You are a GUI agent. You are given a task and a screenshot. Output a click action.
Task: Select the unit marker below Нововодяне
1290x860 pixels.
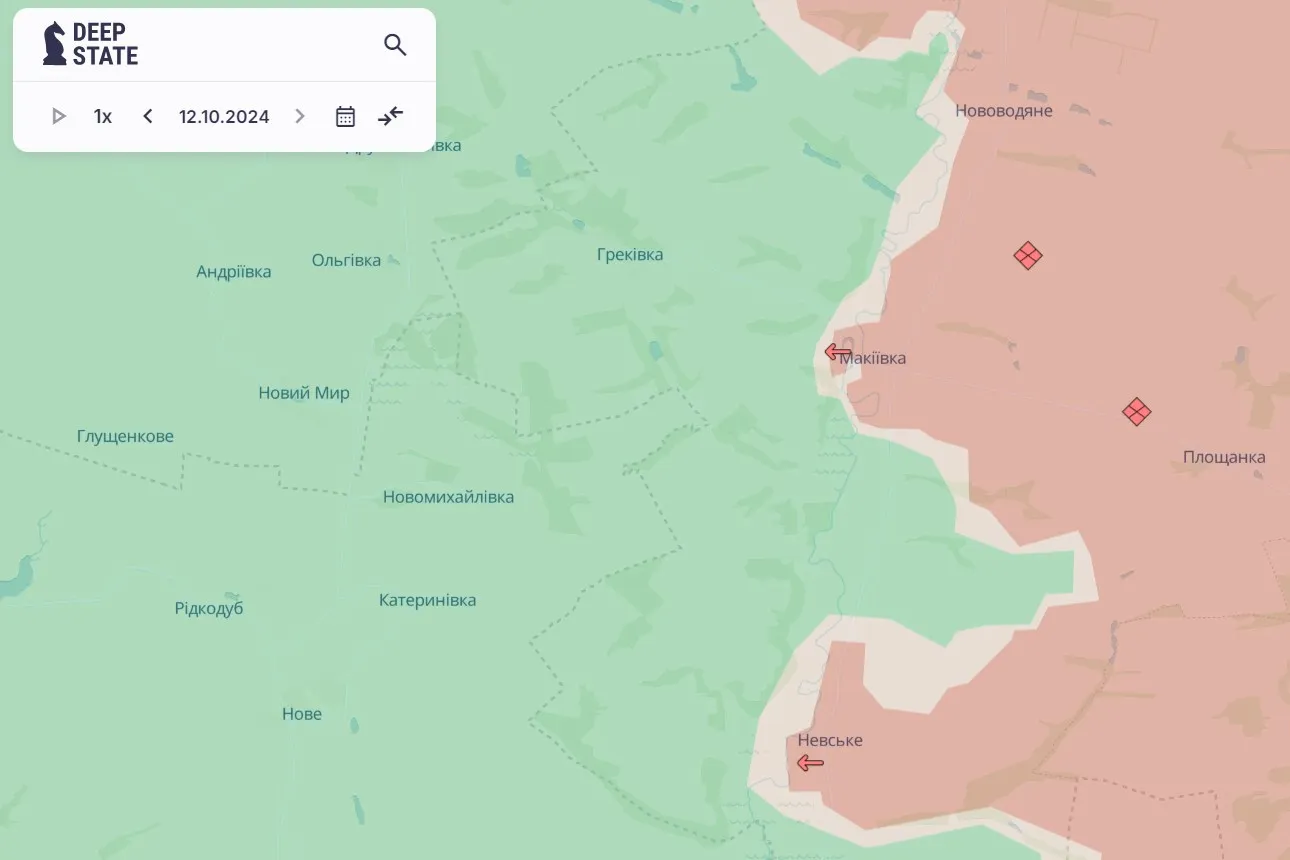[1028, 256]
